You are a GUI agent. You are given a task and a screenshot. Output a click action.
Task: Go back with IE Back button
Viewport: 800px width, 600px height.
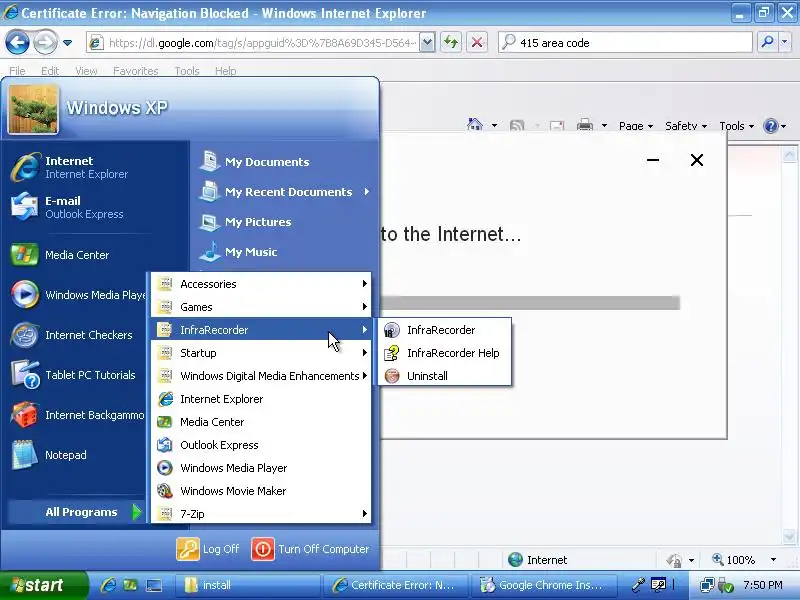(17, 42)
